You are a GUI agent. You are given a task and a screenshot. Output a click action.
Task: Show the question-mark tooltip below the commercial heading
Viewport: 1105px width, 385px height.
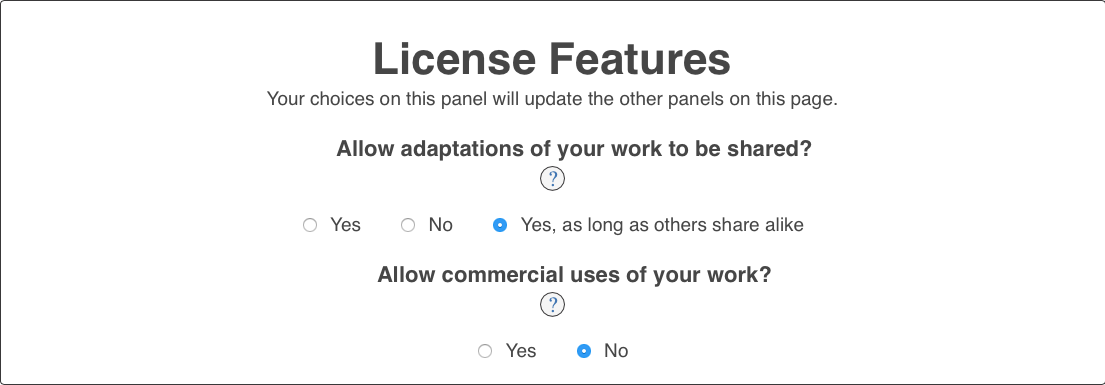click(552, 305)
